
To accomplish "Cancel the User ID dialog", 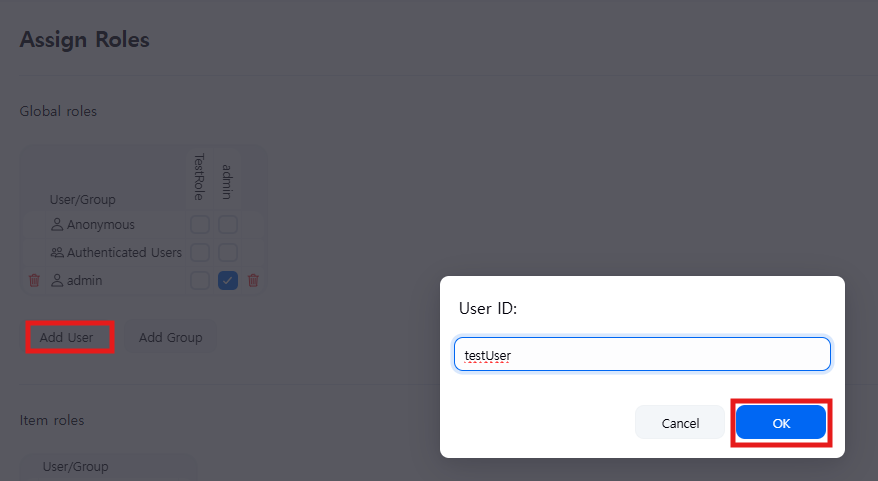I will click(680, 423).
